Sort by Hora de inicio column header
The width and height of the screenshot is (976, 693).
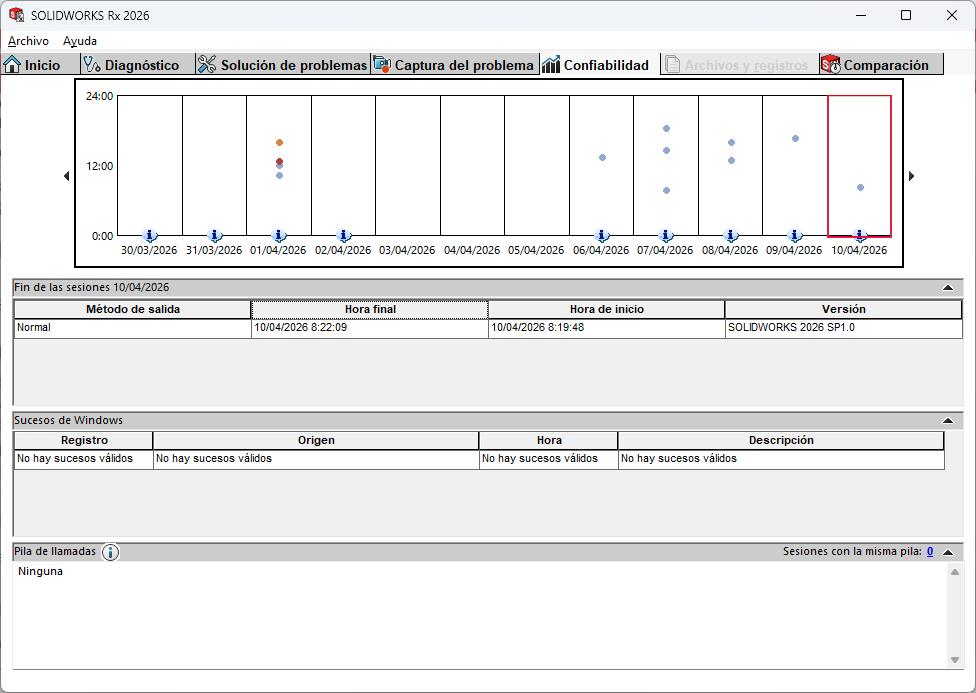click(607, 309)
